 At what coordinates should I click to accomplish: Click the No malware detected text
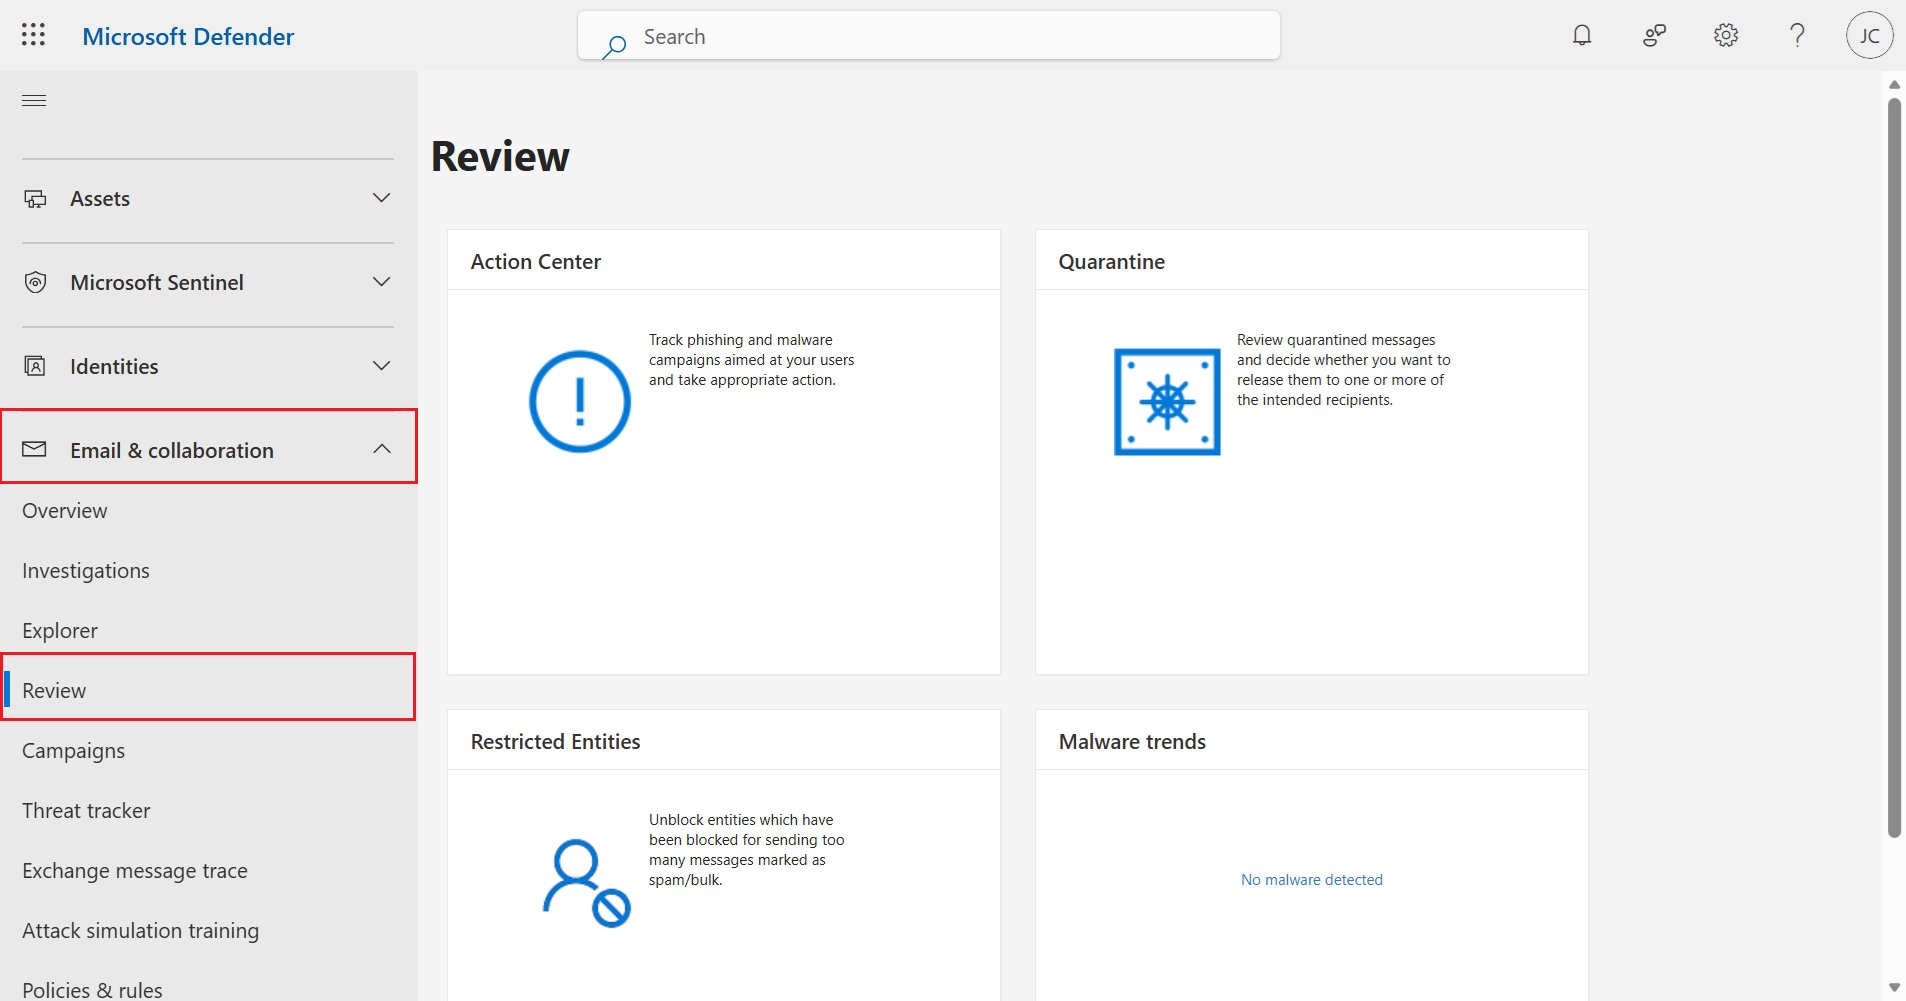(1312, 880)
